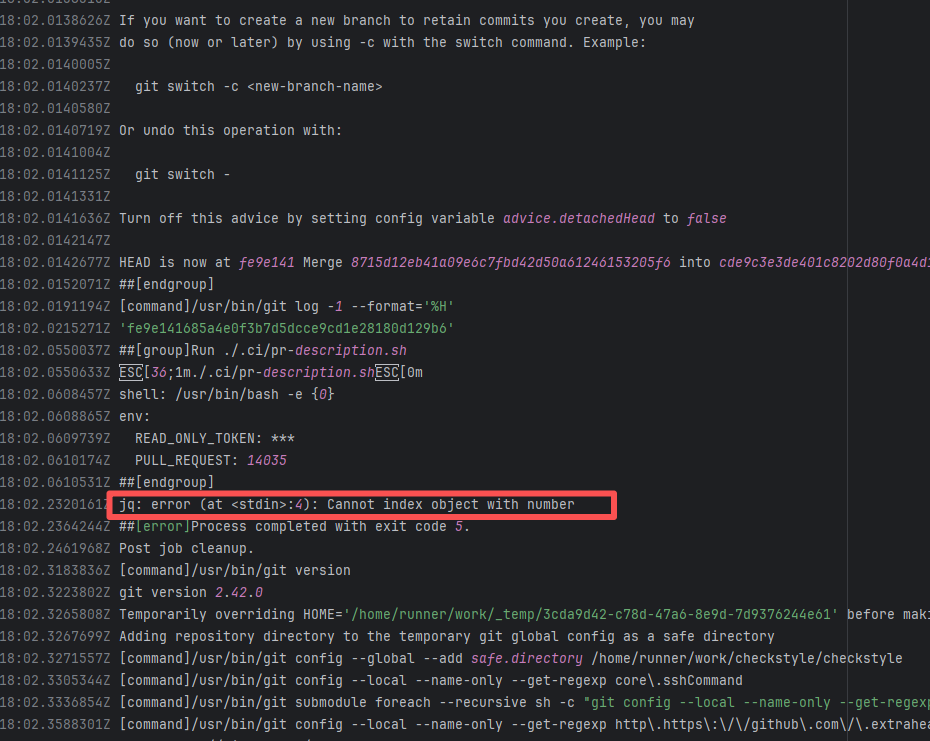
Task: Click the 'shell: /usr/bin/bash -e {0}' line
Action: pyautogui.click(x=226, y=394)
